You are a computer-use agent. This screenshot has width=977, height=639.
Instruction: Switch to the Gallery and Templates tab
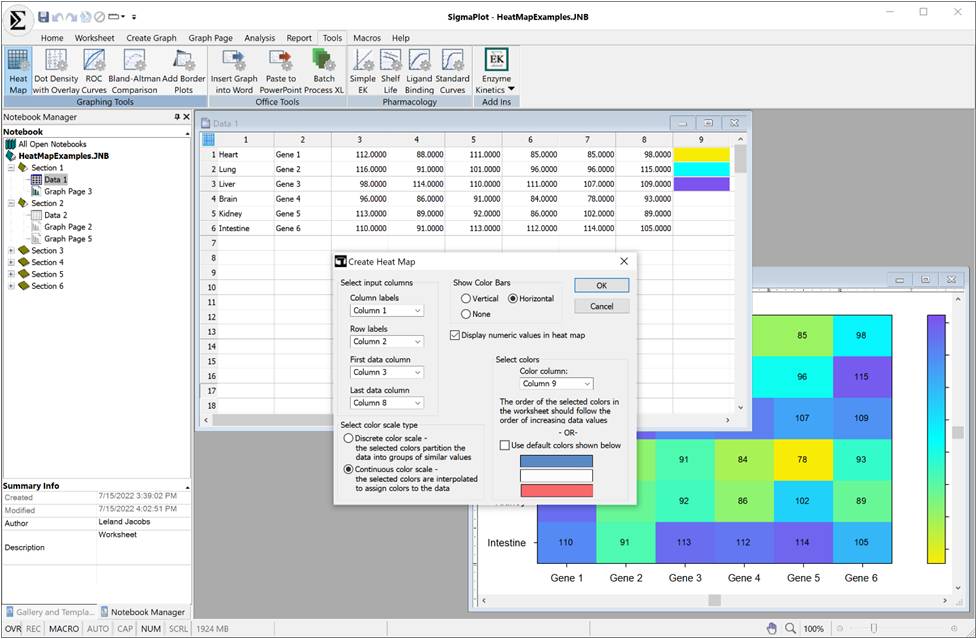50,612
